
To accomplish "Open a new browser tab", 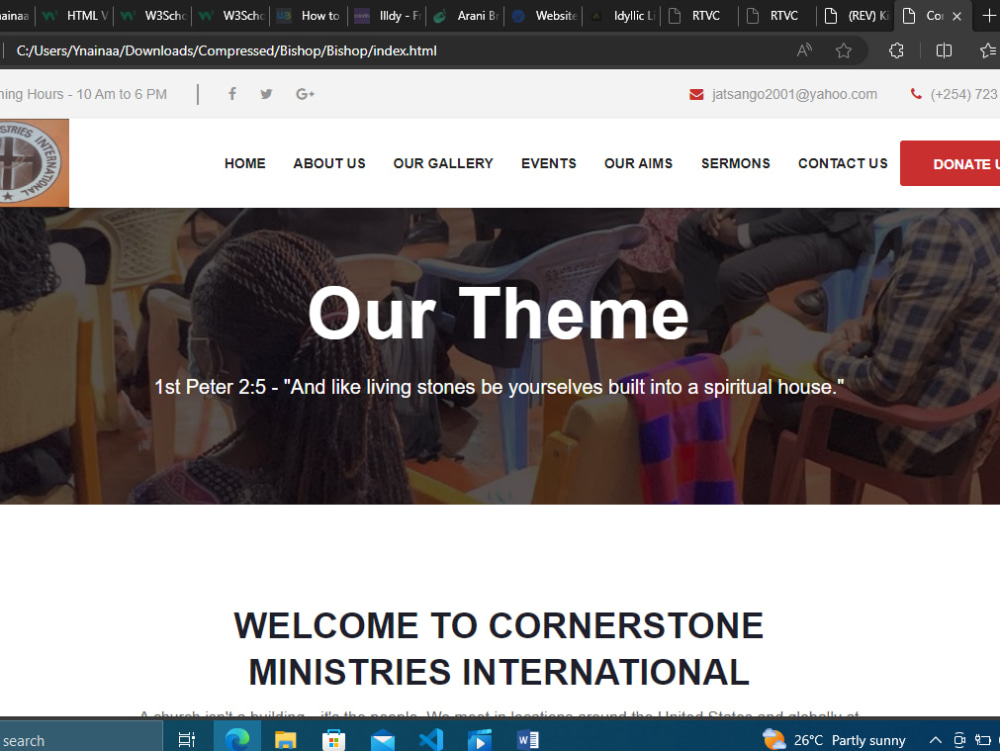I will [989, 16].
